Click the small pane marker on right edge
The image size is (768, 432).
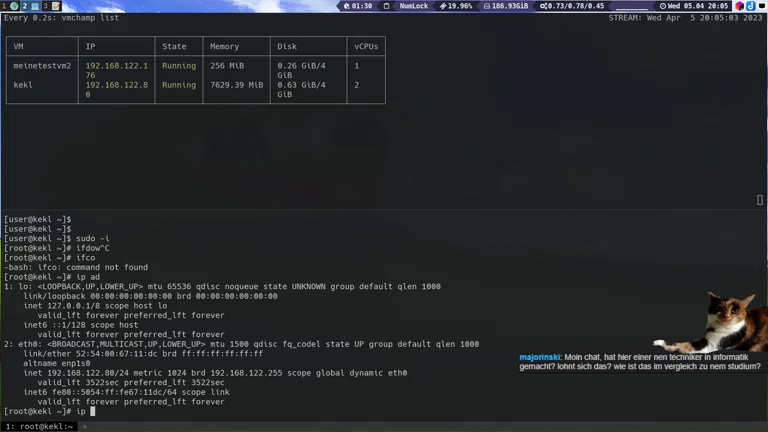click(x=760, y=200)
